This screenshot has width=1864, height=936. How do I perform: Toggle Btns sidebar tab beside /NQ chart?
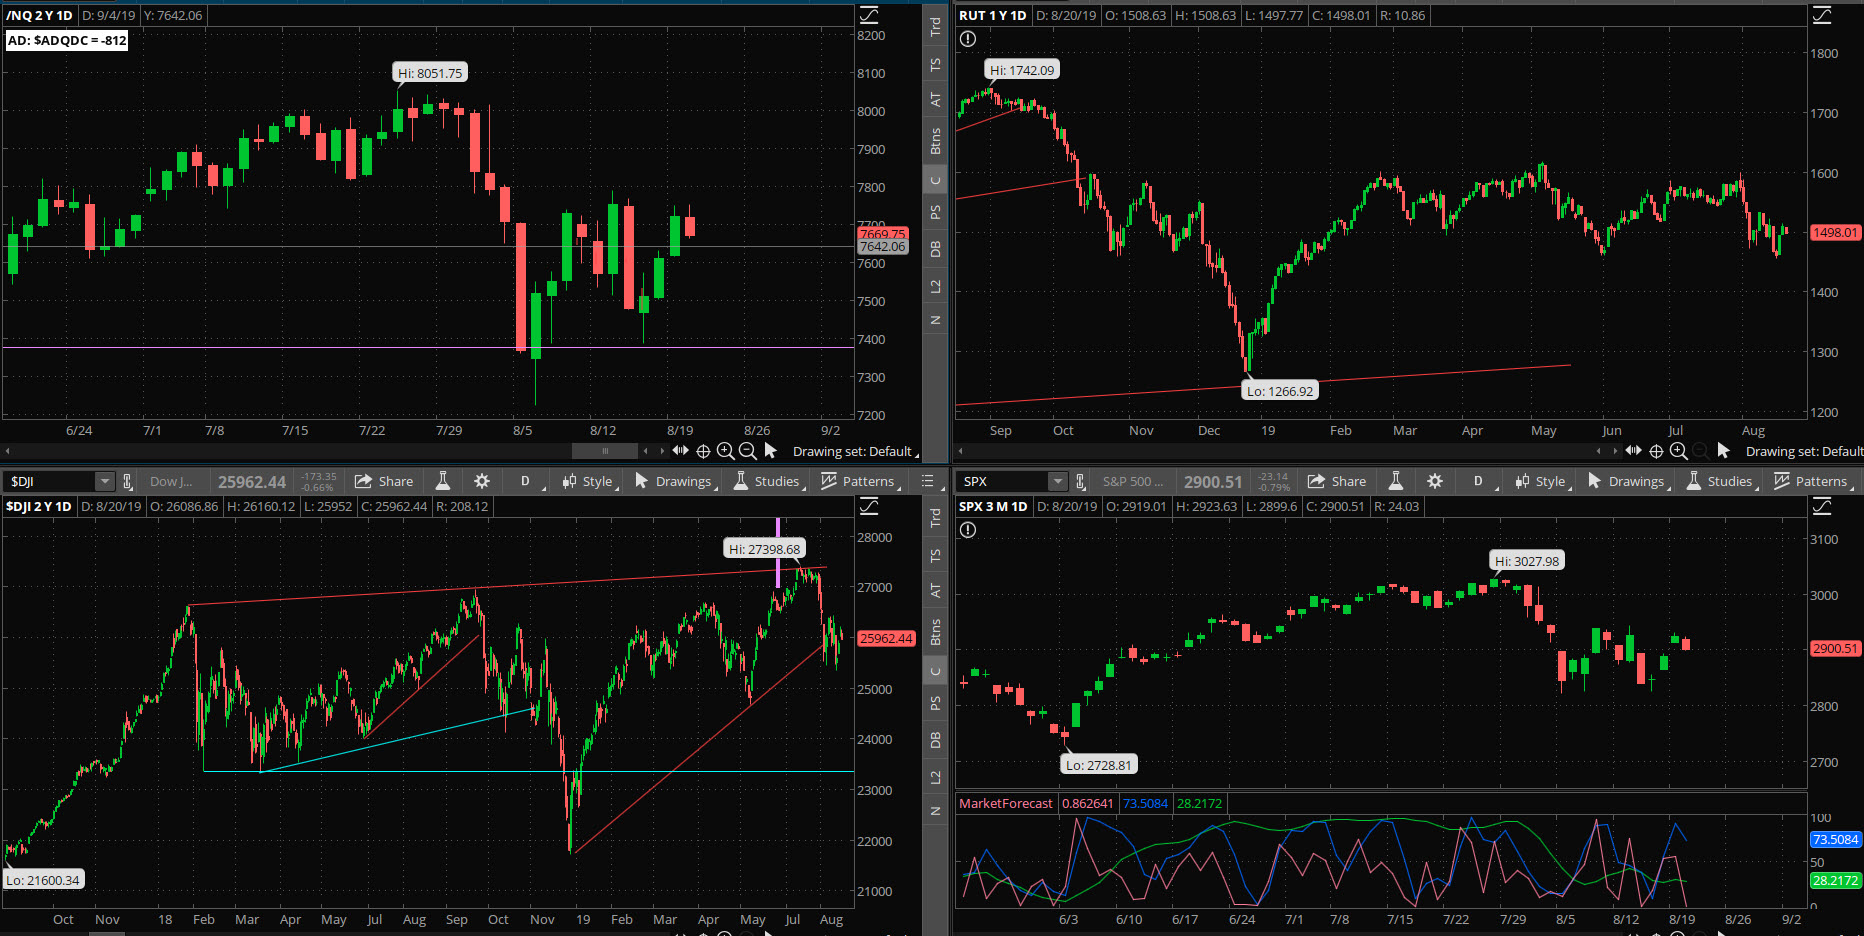936,141
